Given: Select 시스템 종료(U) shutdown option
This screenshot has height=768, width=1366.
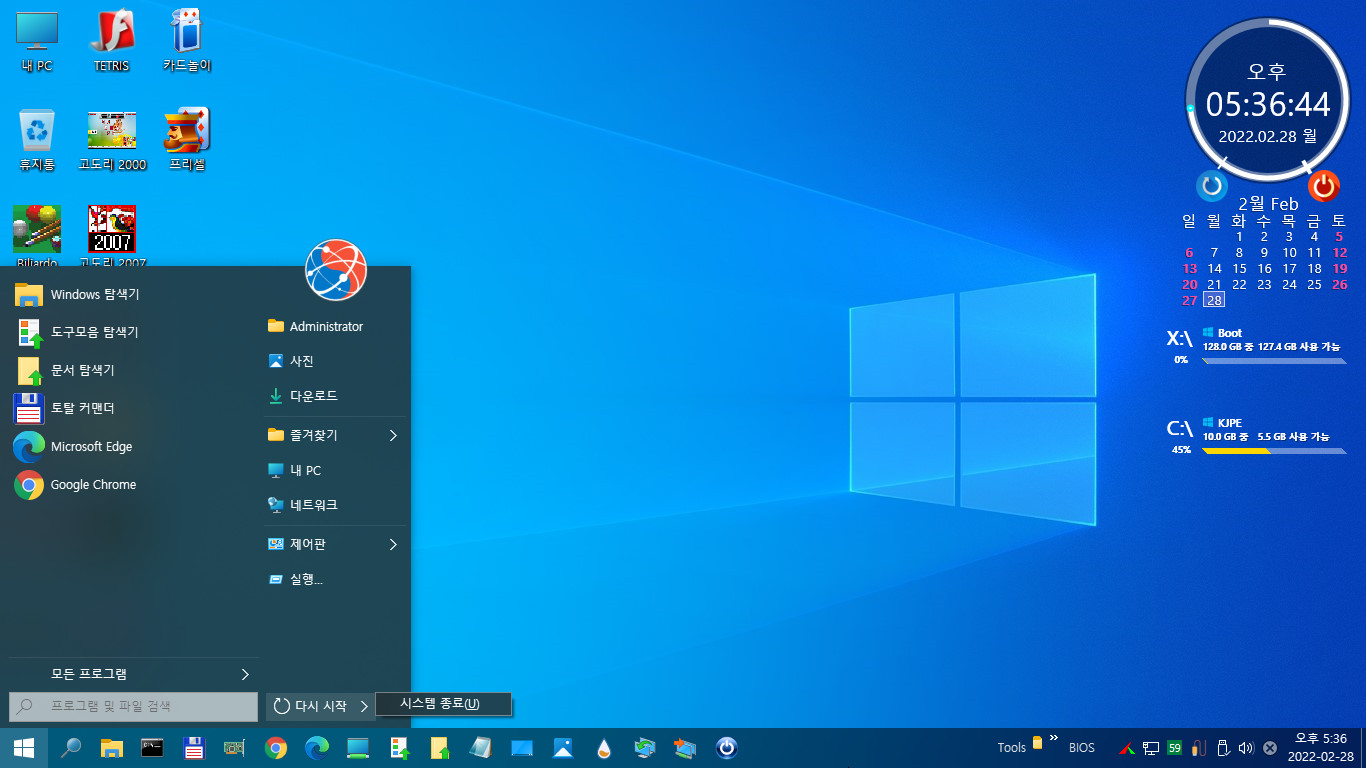Looking at the screenshot, I should pos(443,704).
